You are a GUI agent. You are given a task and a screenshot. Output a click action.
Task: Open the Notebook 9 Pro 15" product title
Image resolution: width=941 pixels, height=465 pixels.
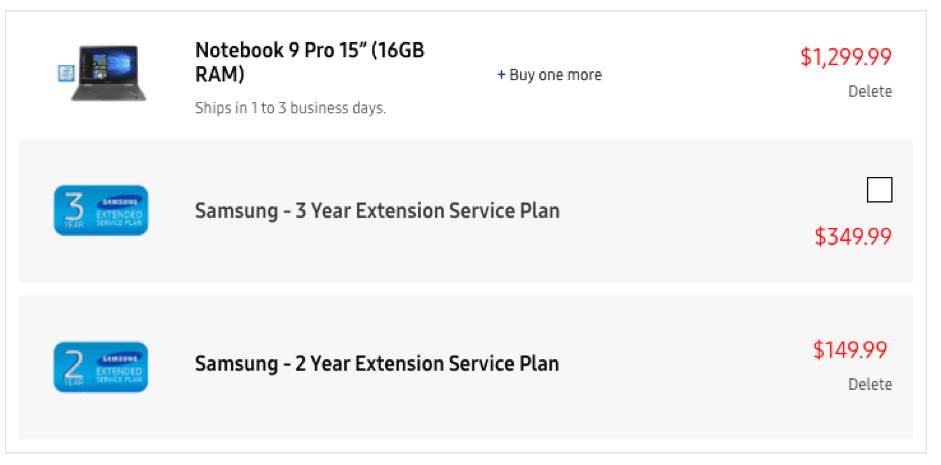coord(309,62)
